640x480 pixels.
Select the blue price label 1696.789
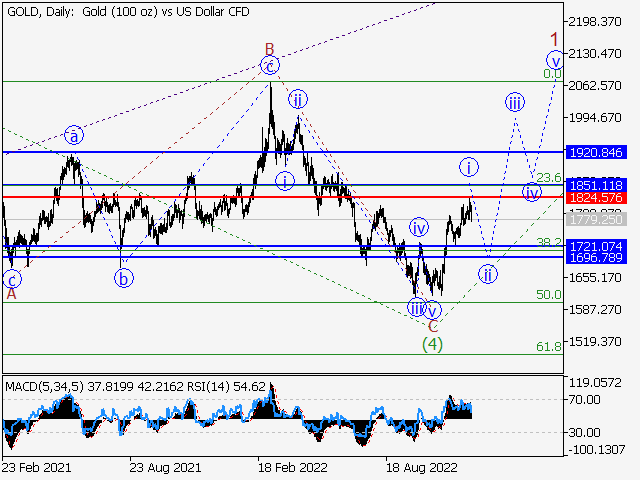click(596, 258)
